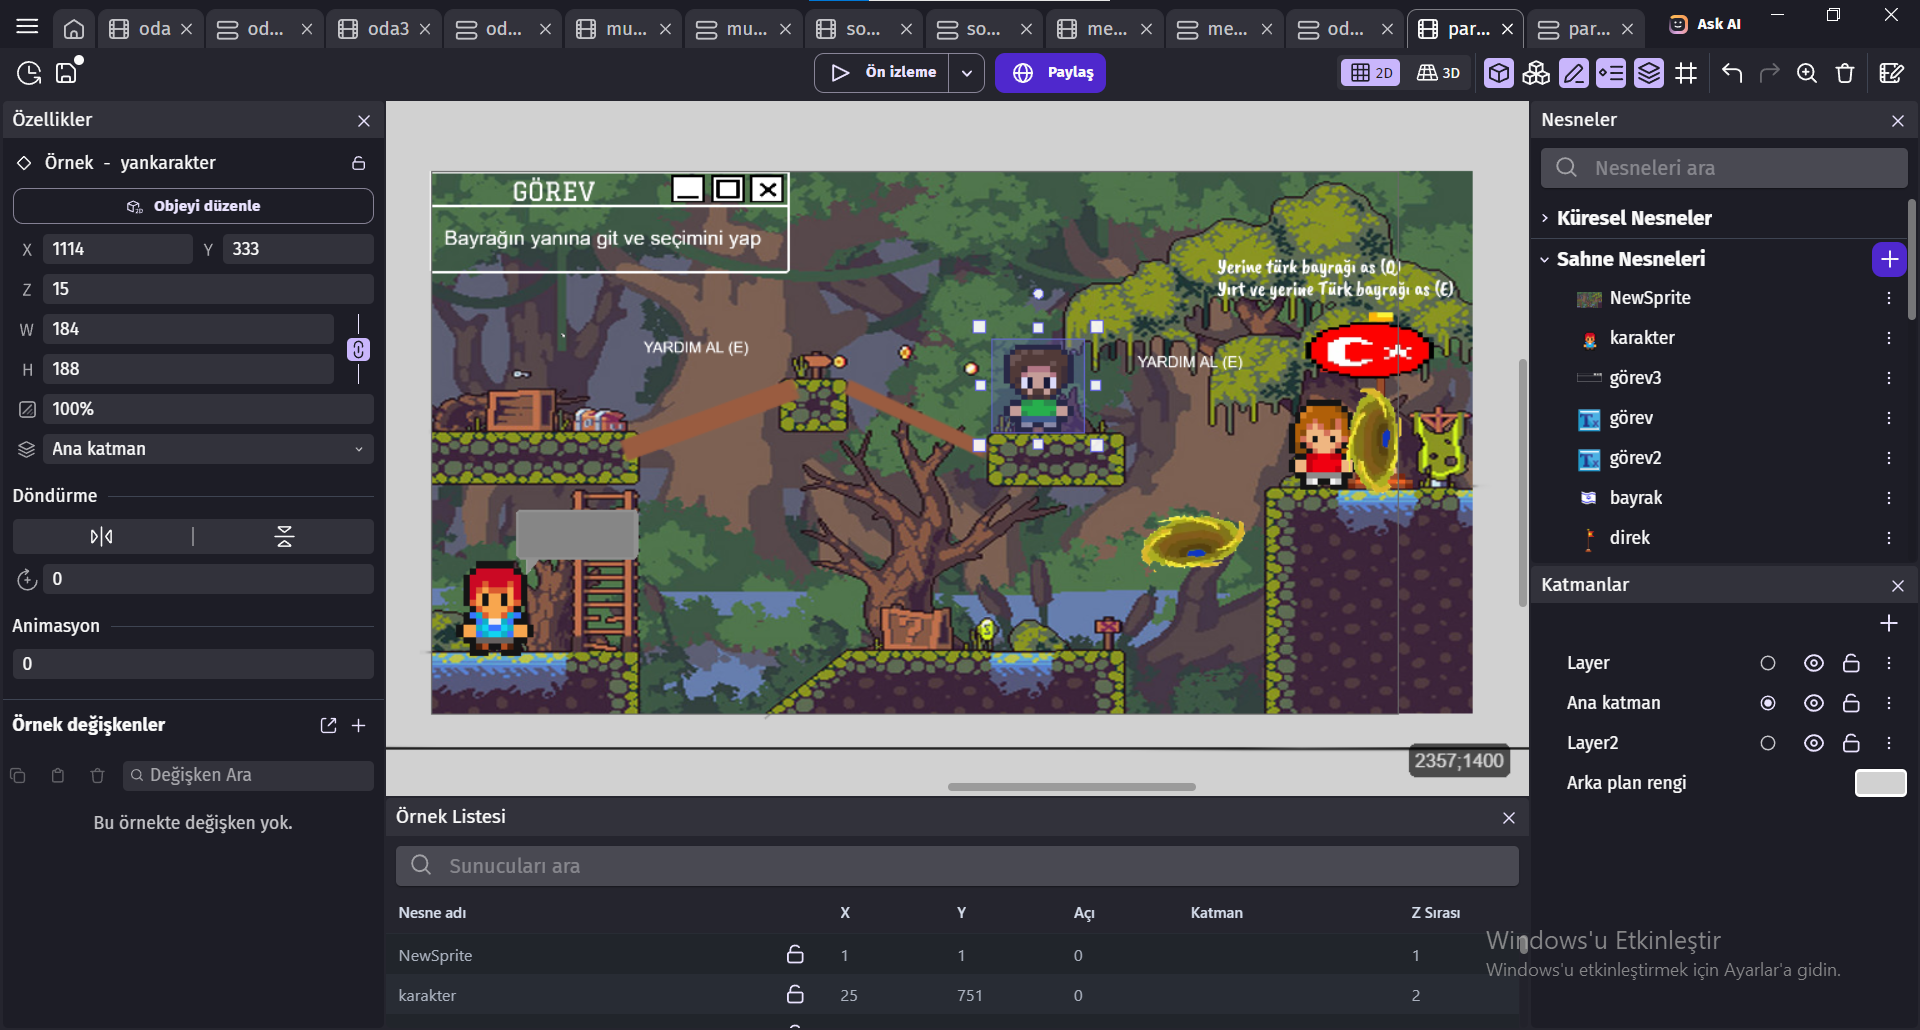
Task: Add a new instance variable
Action: pos(359,726)
